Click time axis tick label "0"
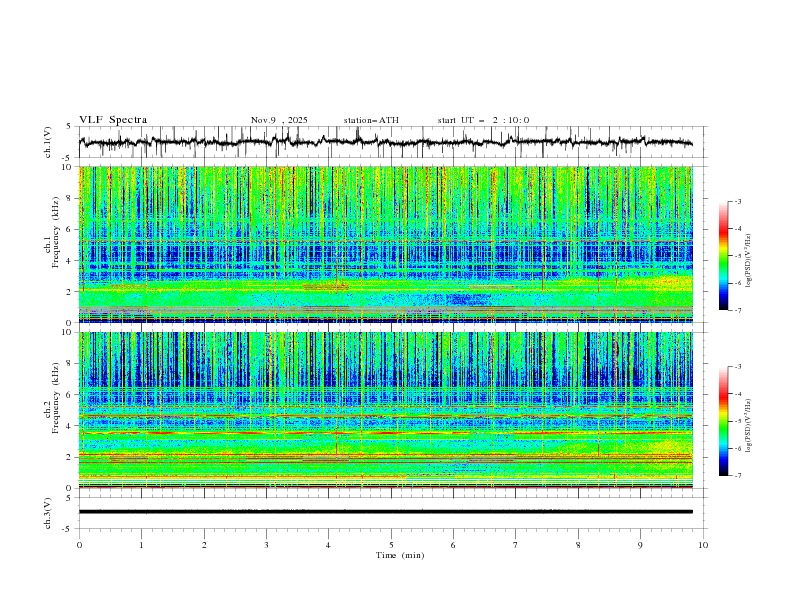The width and height of the screenshot is (792, 612). (79, 545)
